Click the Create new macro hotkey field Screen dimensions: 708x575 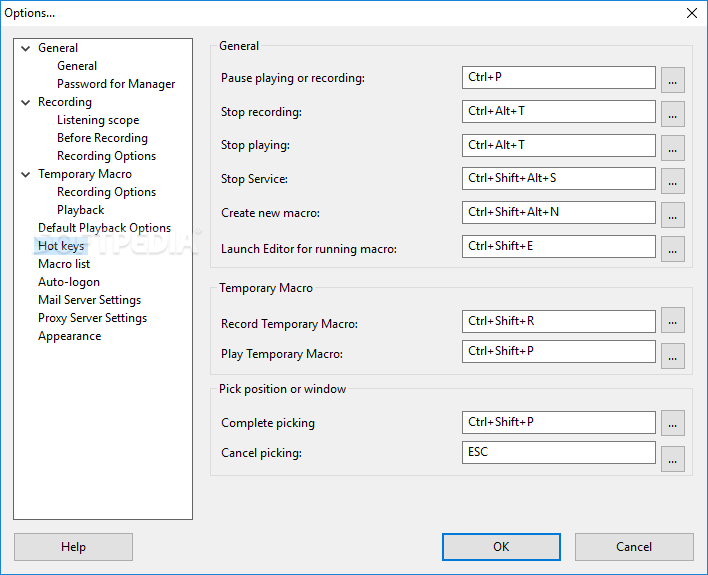tap(559, 212)
